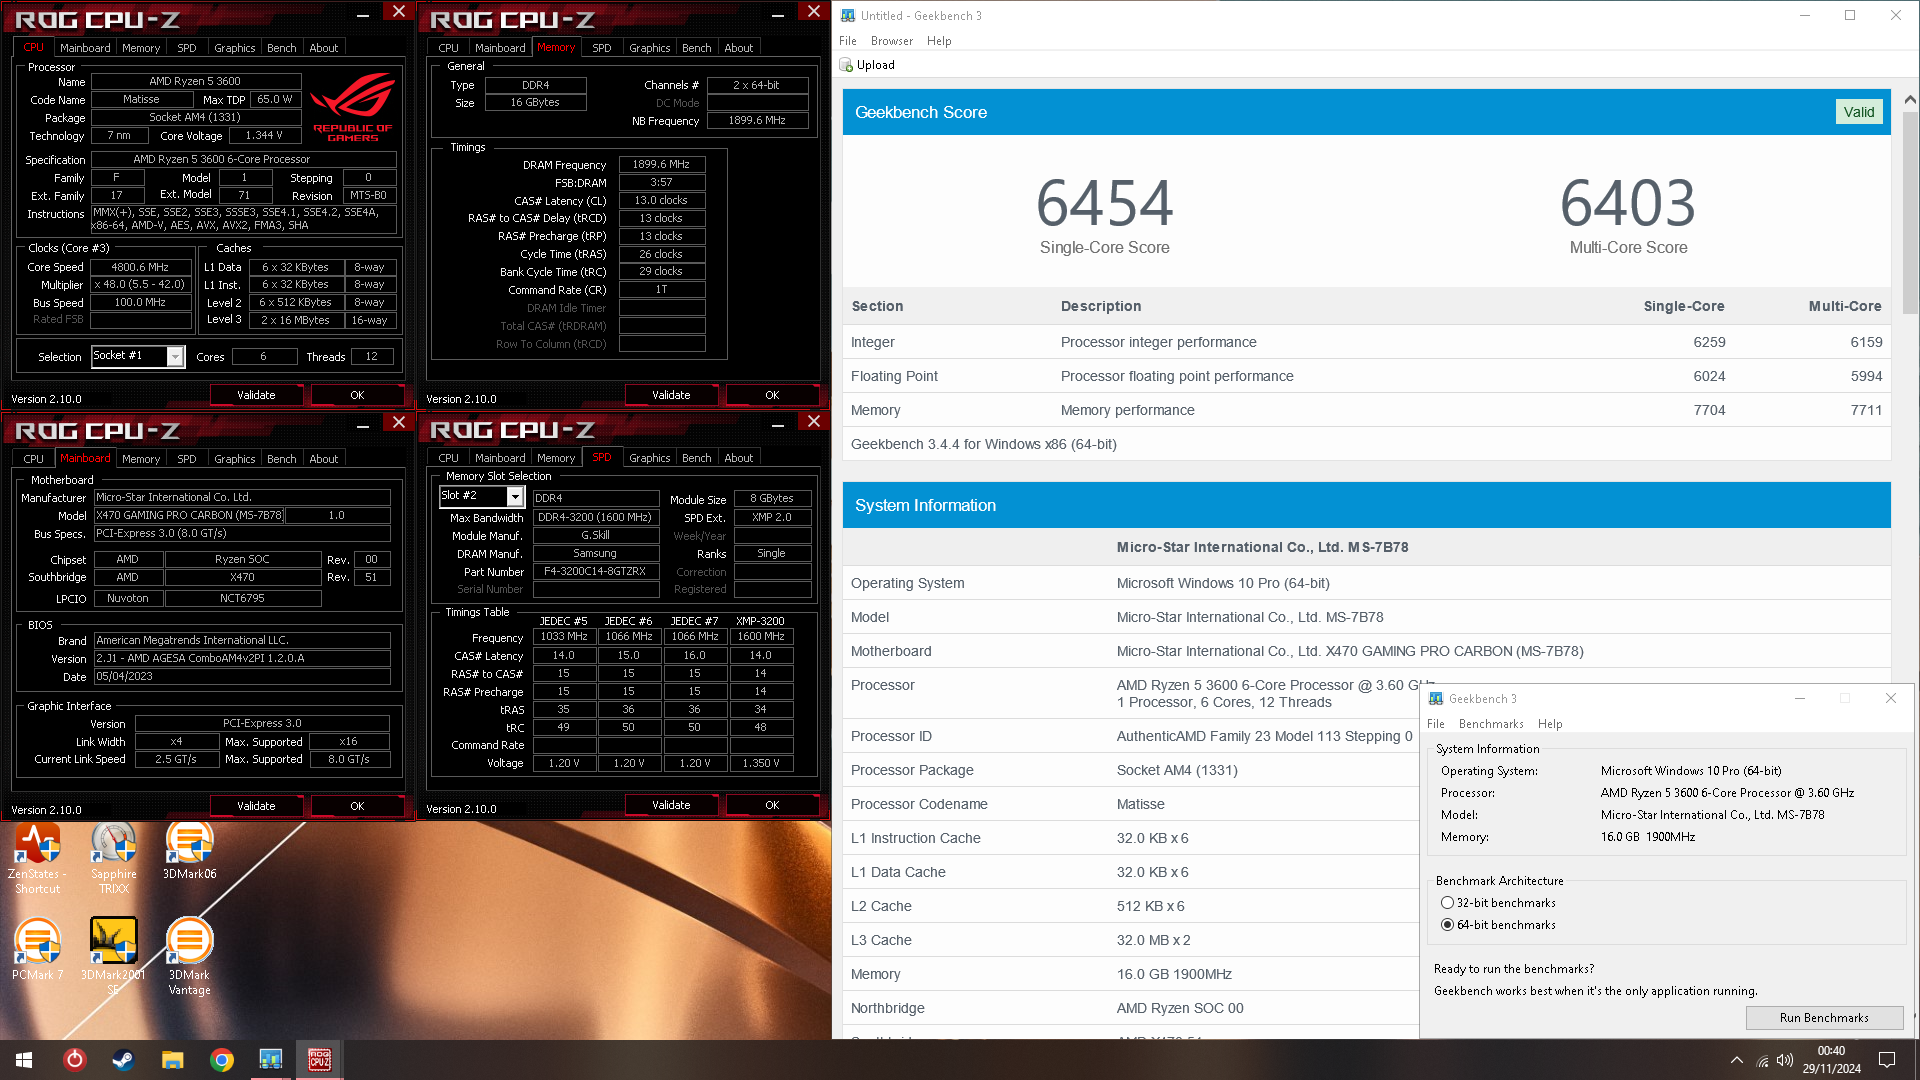Switch to Graphics tab in top-right CPU-Z
This screenshot has width=1920, height=1080.
point(650,48)
